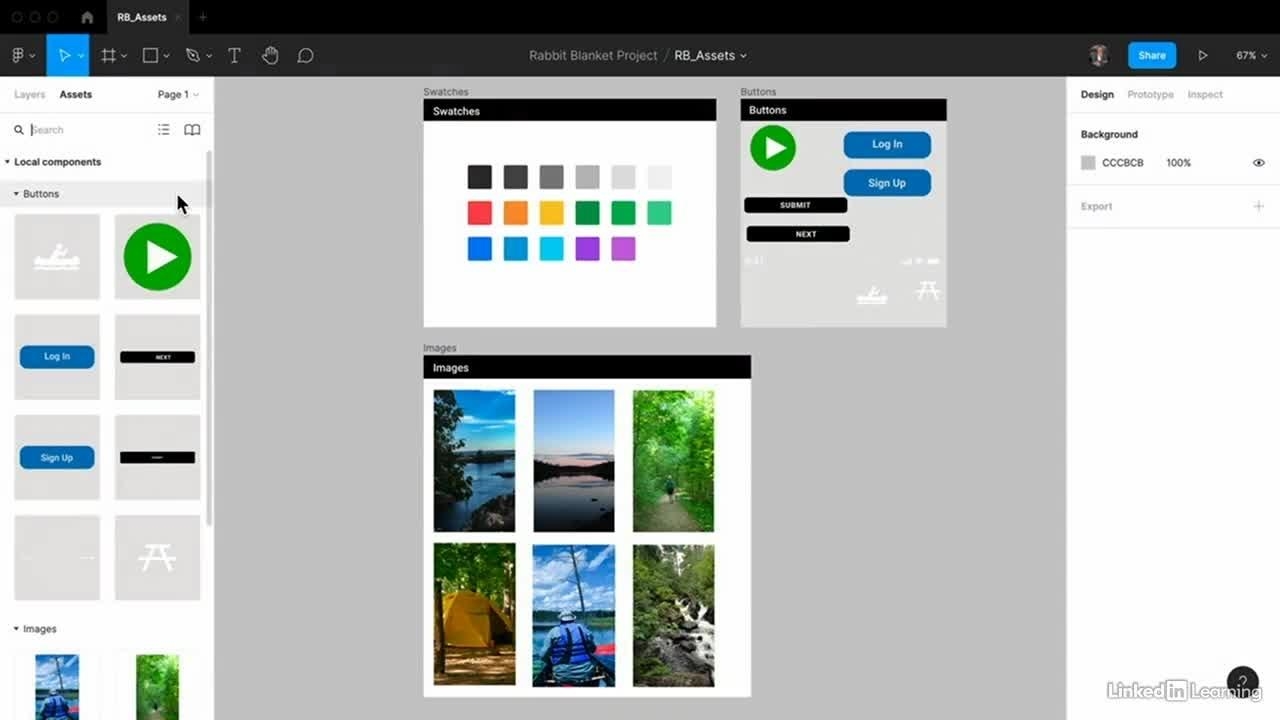Add an Export setting with plus
This screenshot has width=1280, height=720.
[1259, 206]
